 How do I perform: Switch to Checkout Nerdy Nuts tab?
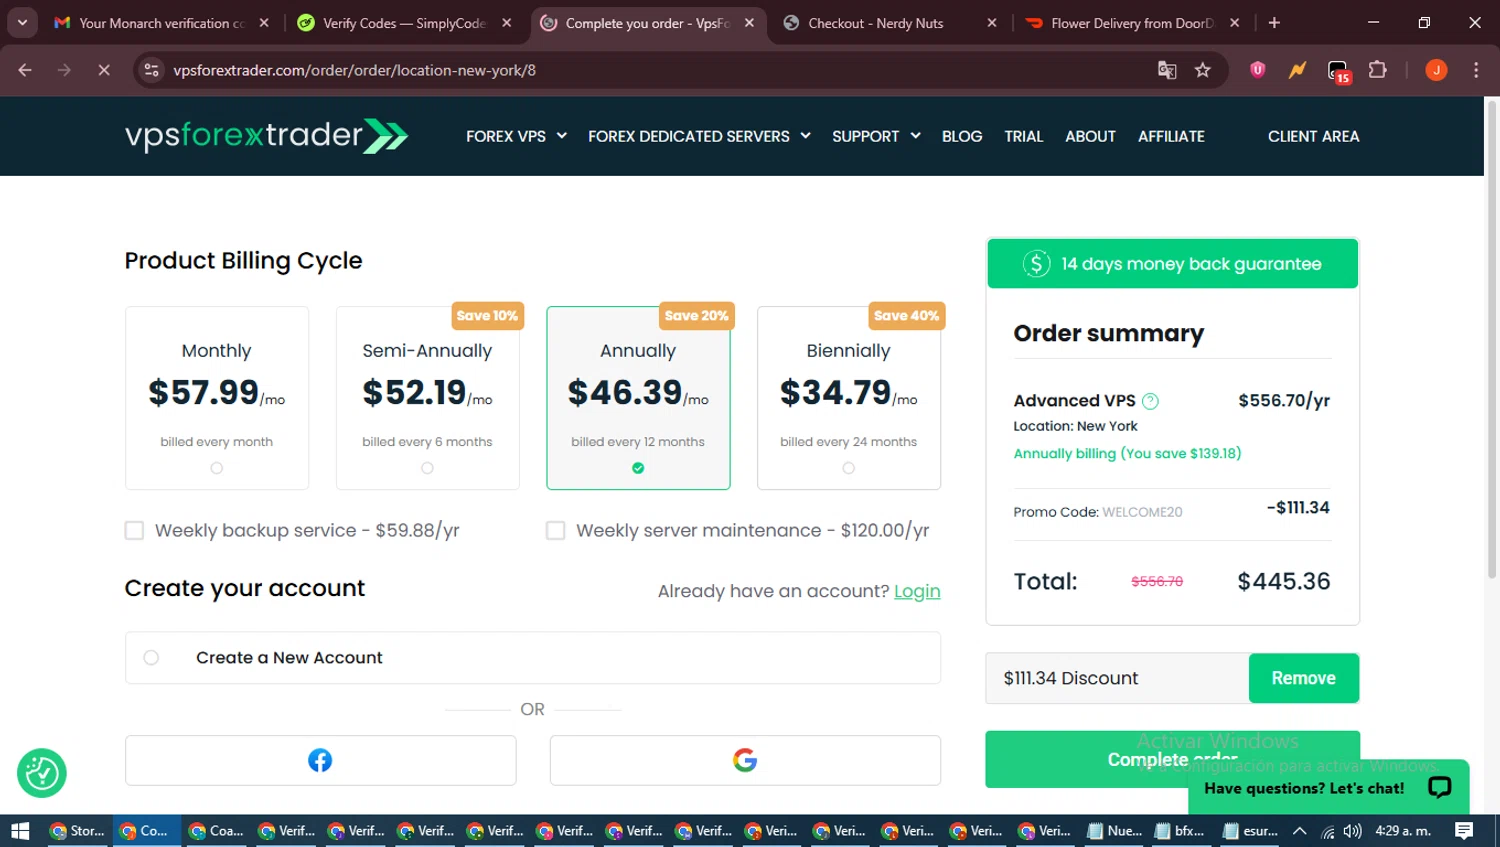tap(888, 23)
